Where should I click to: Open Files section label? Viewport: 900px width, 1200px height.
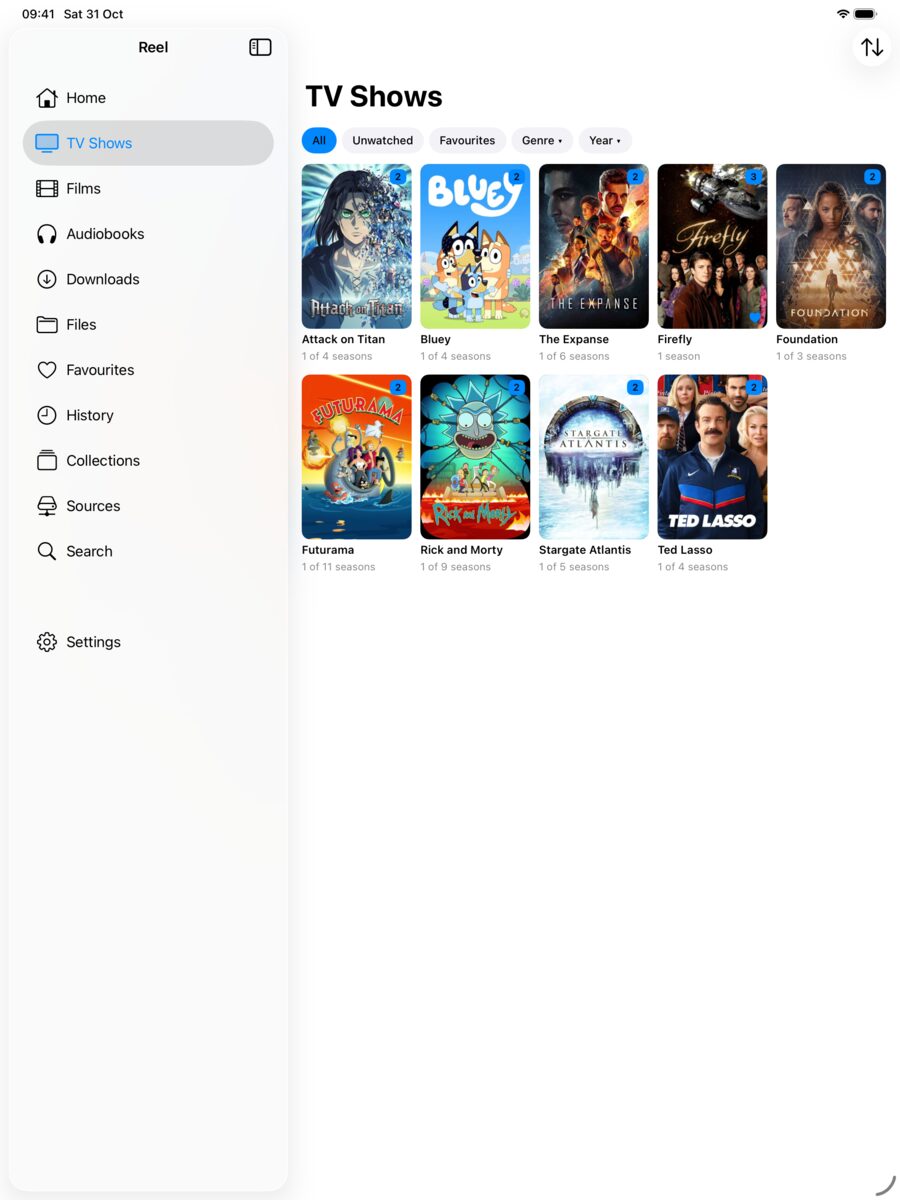81,324
